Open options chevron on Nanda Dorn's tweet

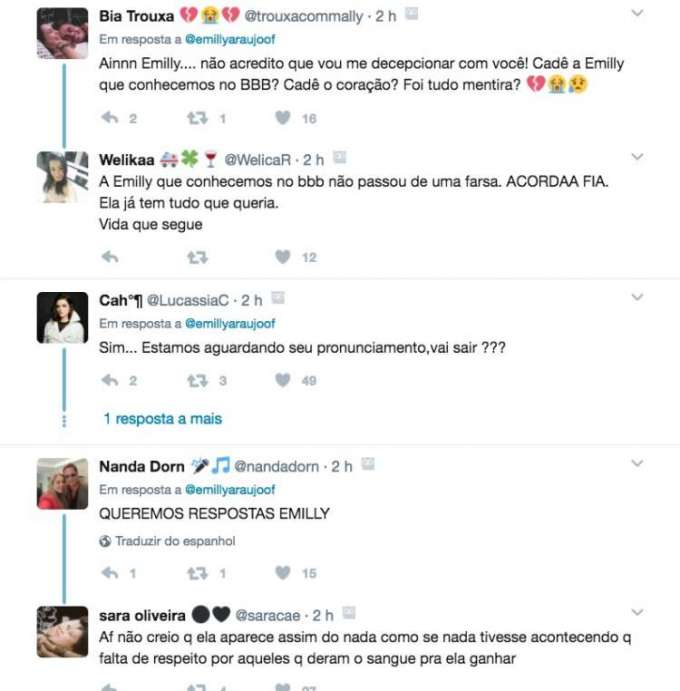637,463
